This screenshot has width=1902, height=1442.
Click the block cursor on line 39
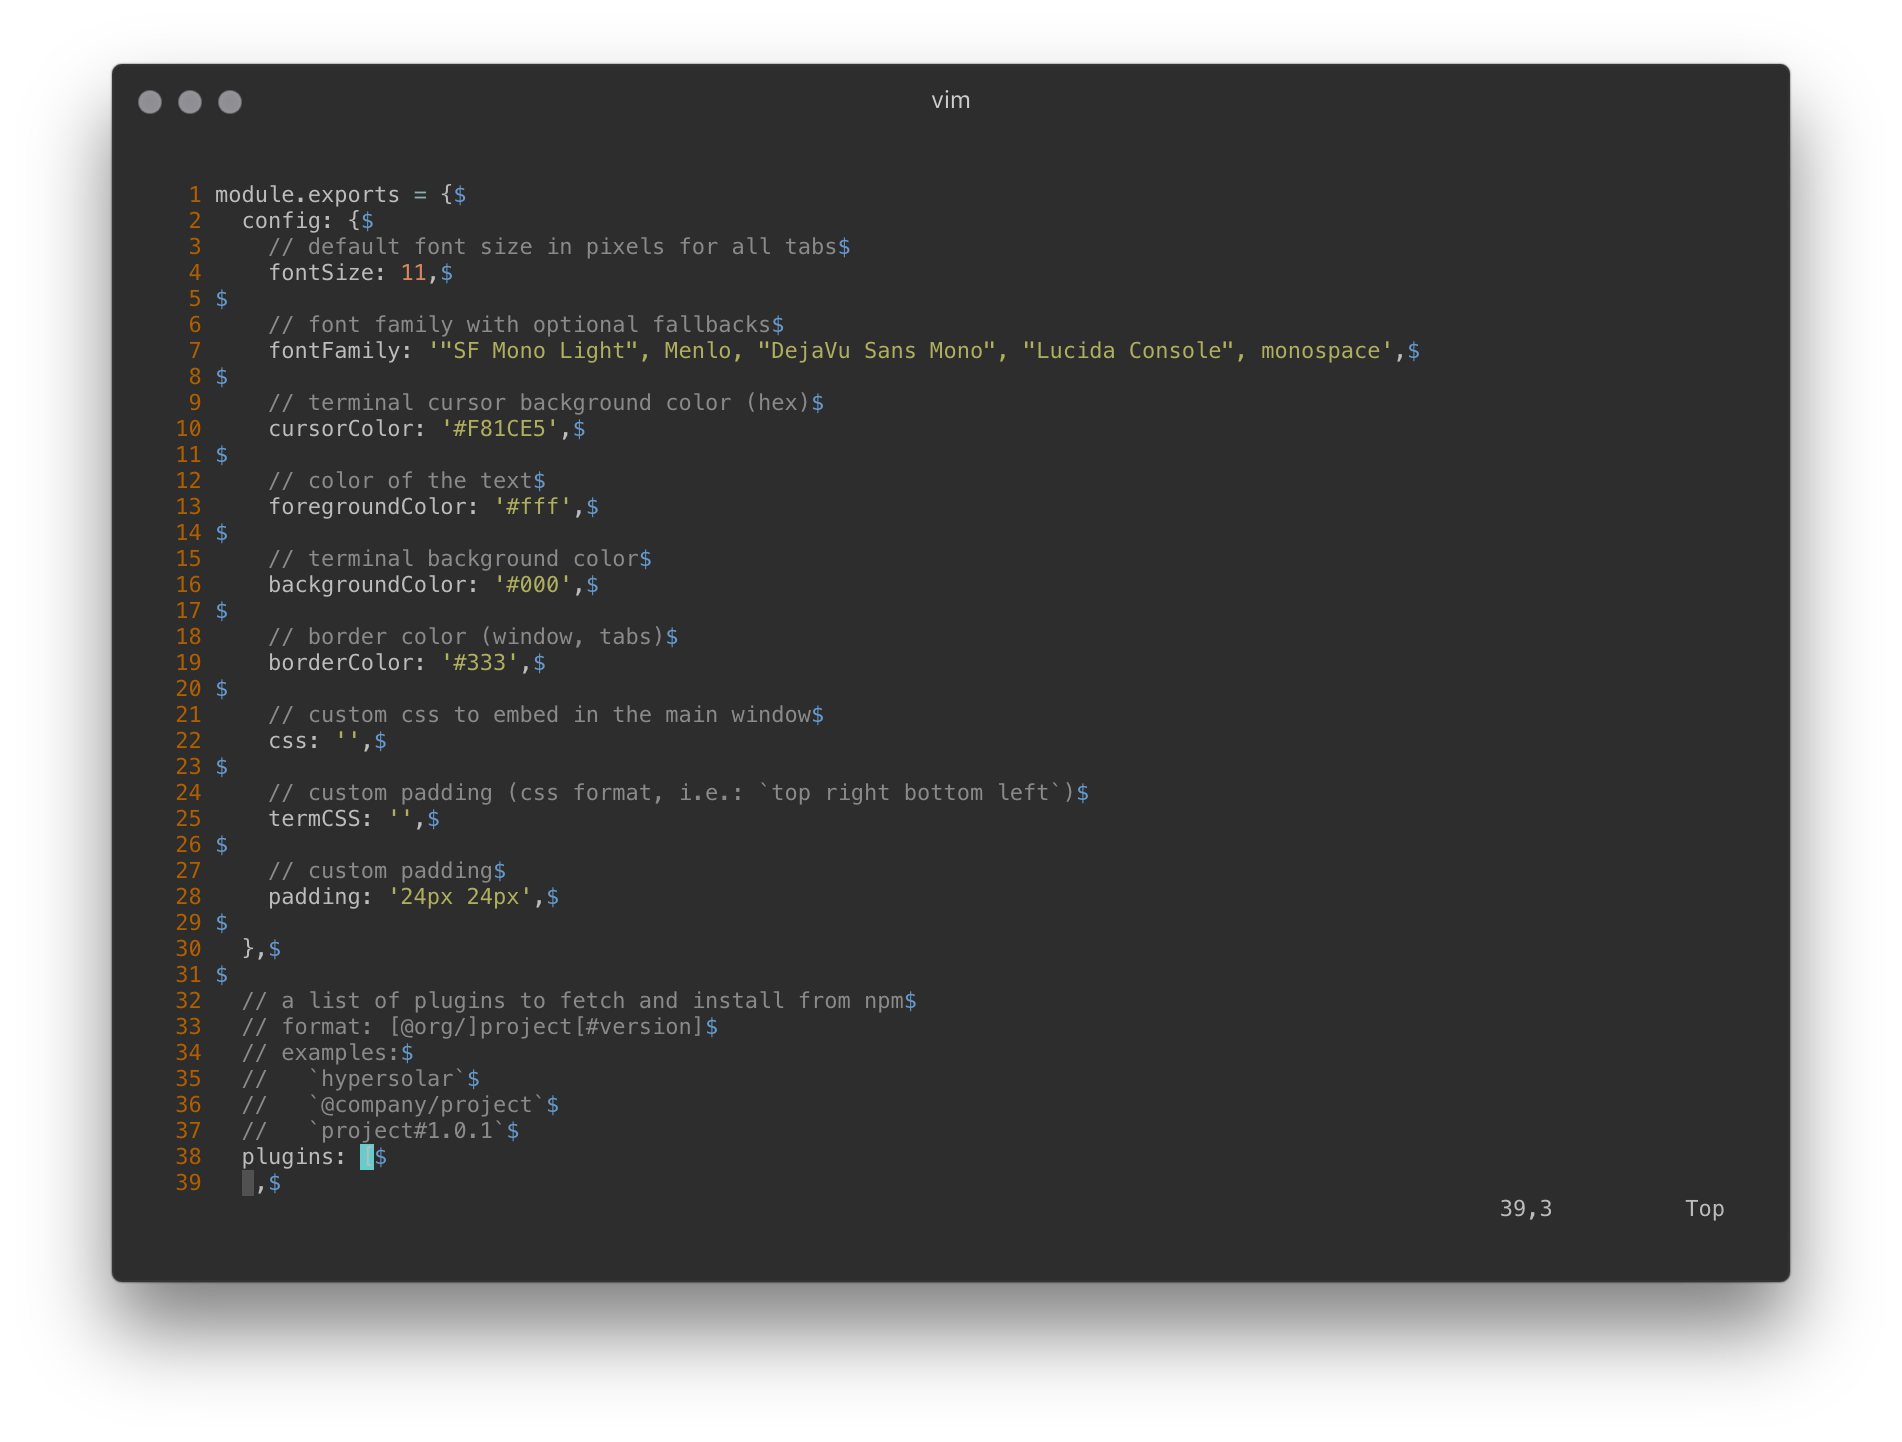(x=248, y=1183)
